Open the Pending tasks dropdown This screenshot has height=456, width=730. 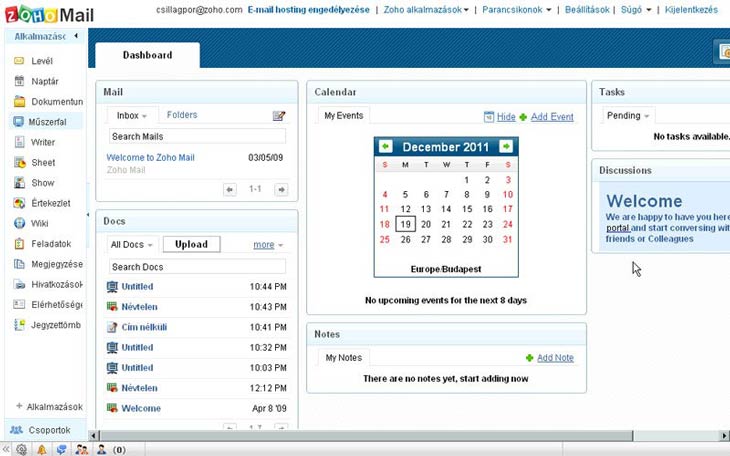click(x=628, y=116)
